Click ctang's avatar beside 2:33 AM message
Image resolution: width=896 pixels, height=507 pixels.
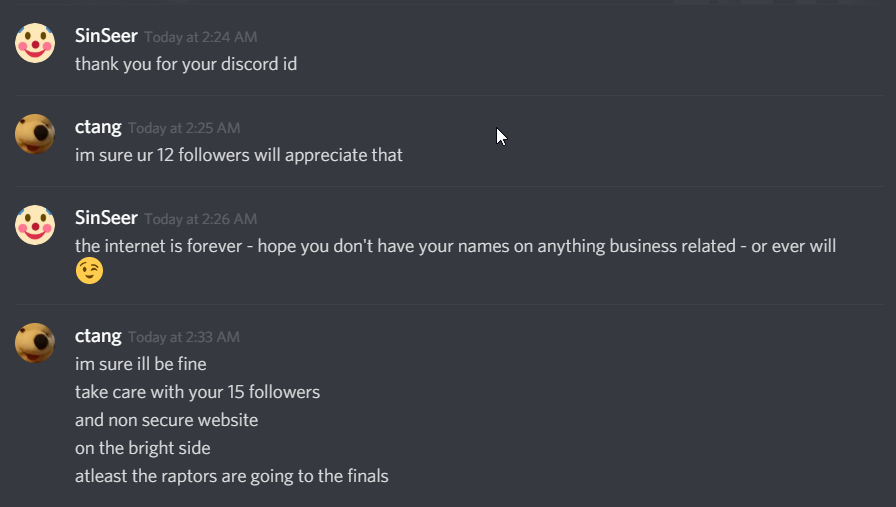tap(35, 343)
